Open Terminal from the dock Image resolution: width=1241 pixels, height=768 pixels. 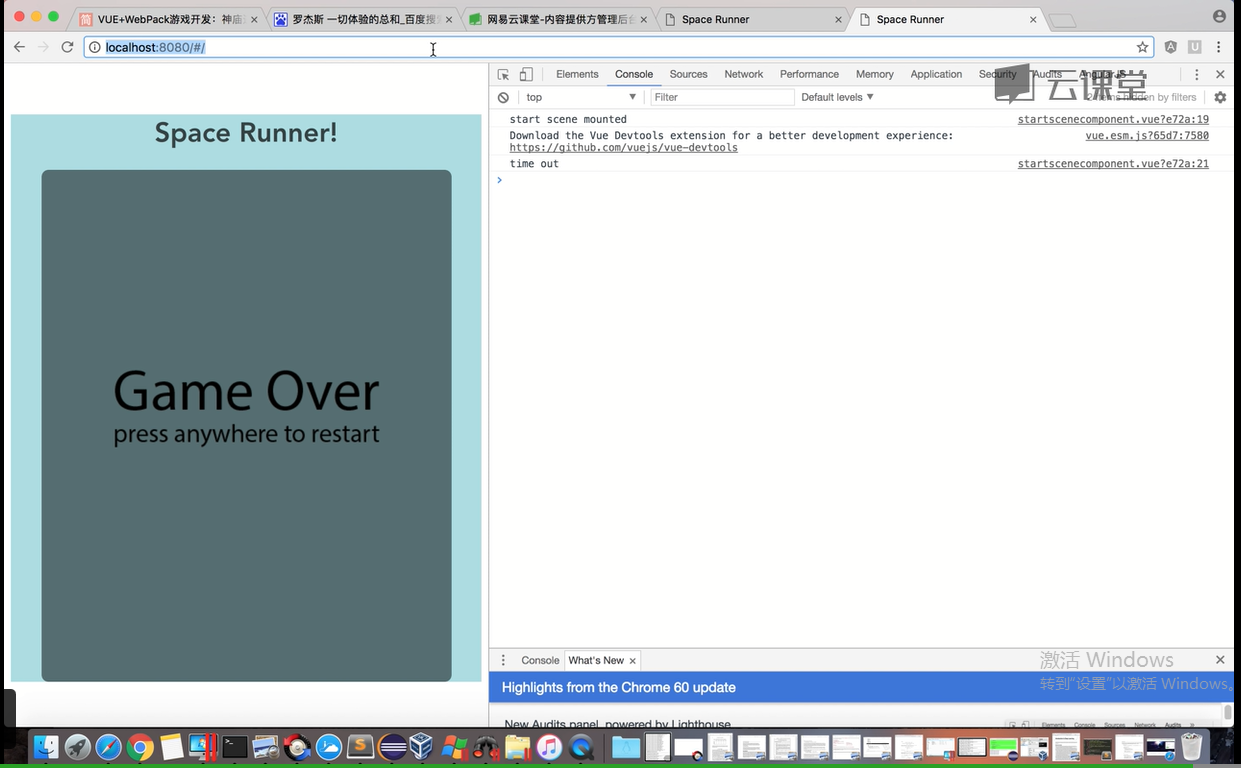click(235, 746)
